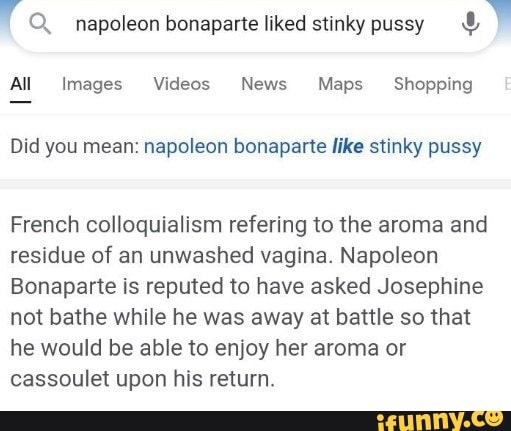Click the 'French colloquialism' snippet paragraph
Image resolution: width=511 pixels, height=431 pixels.
click(x=248, y=302)
